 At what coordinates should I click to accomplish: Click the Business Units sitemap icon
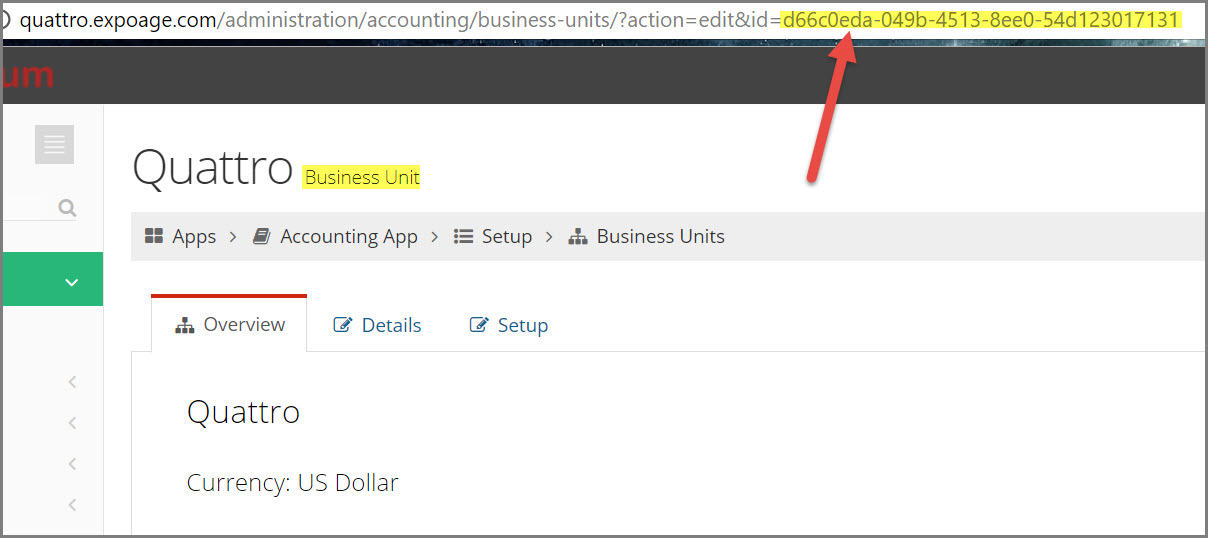pos(578,236)
